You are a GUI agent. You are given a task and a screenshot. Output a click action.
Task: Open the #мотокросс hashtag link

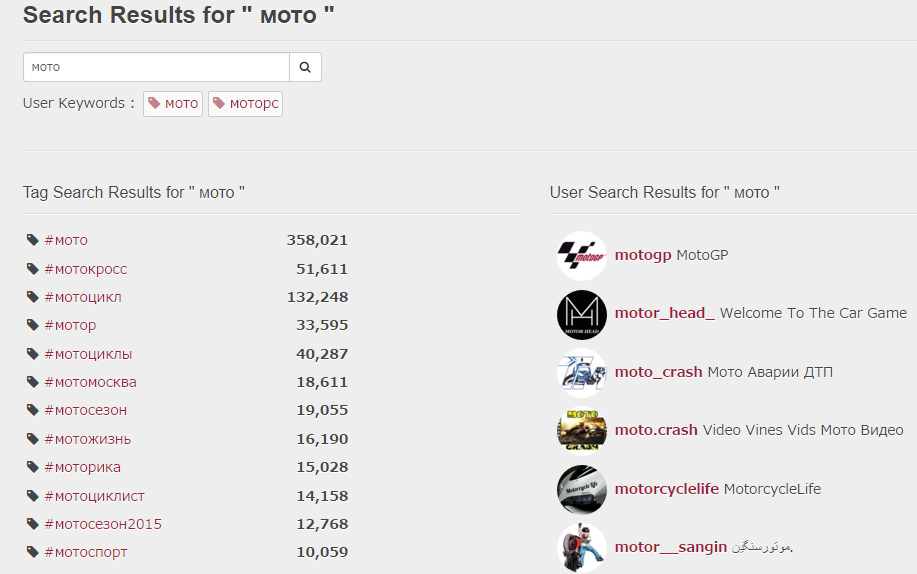pyautogui.click(x=85, y=269)
